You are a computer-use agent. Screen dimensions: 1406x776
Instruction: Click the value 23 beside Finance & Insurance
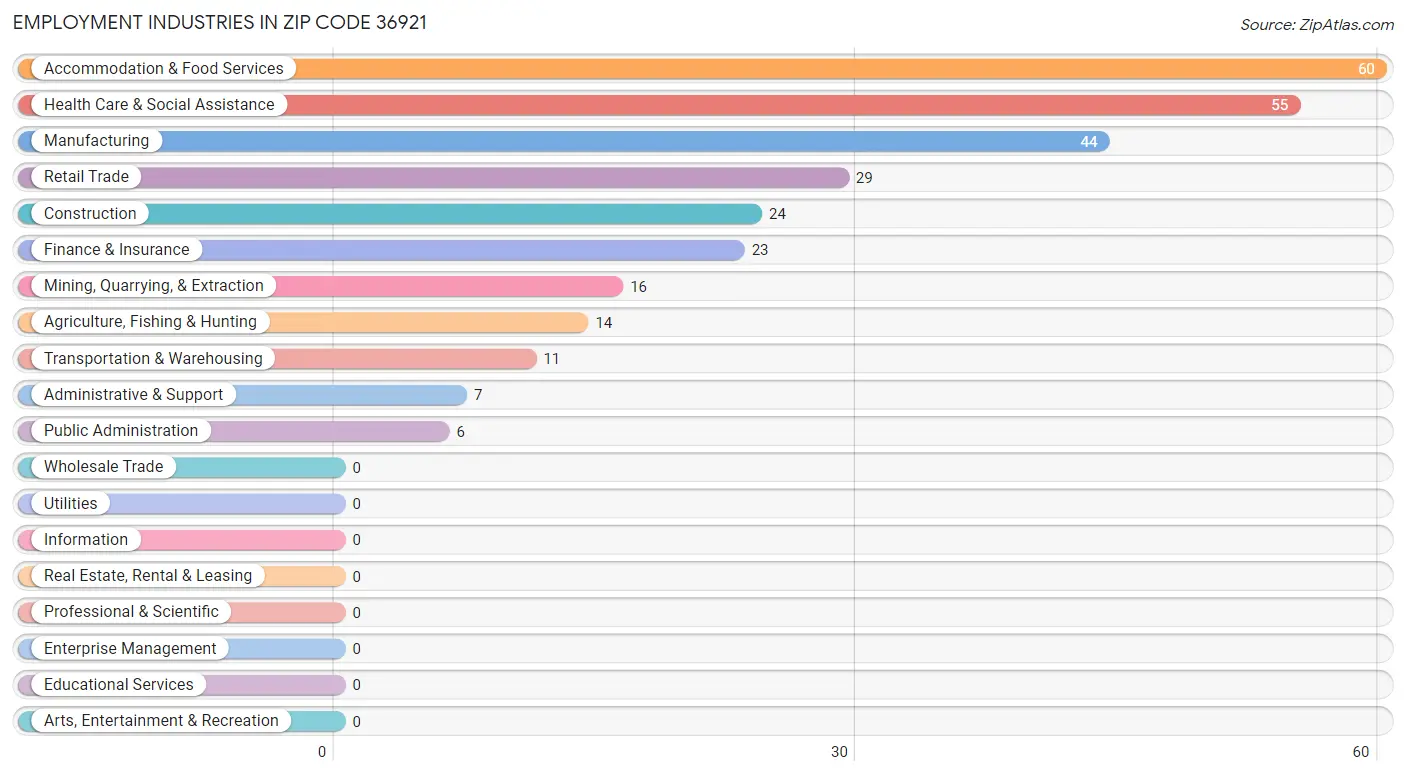pos(760,250)
